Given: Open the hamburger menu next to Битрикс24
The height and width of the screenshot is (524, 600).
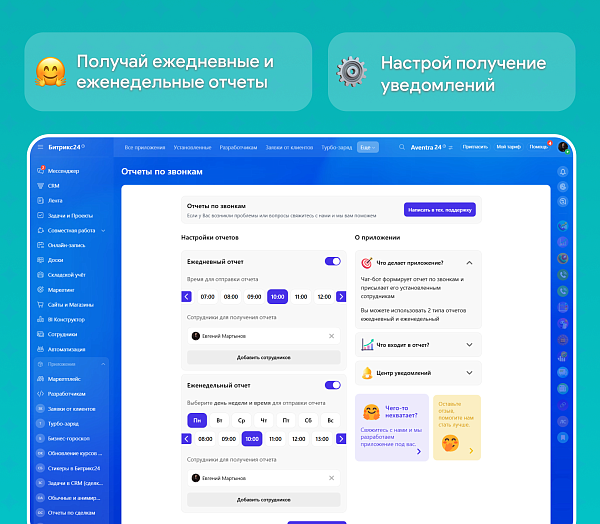Looking at the screenshot, I should pyautogui.click(x=41, y=147).
